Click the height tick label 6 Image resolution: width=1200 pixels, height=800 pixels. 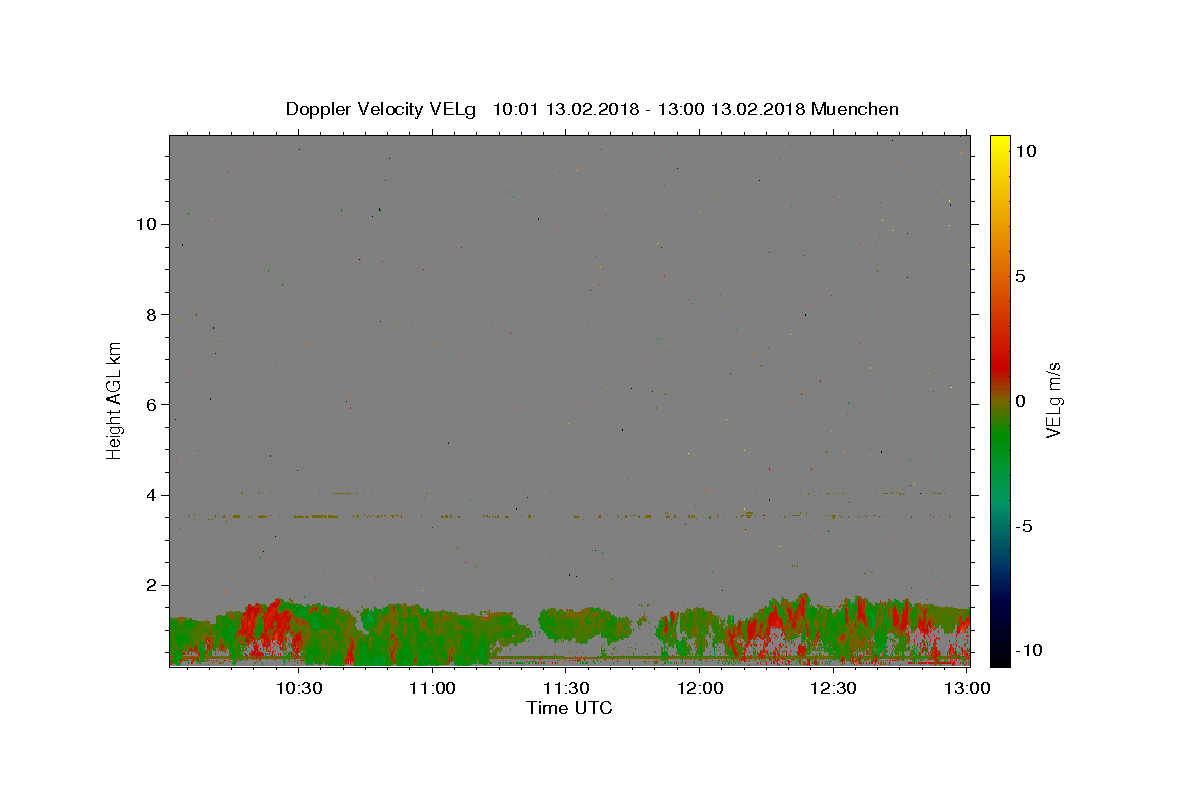(152, 405)
